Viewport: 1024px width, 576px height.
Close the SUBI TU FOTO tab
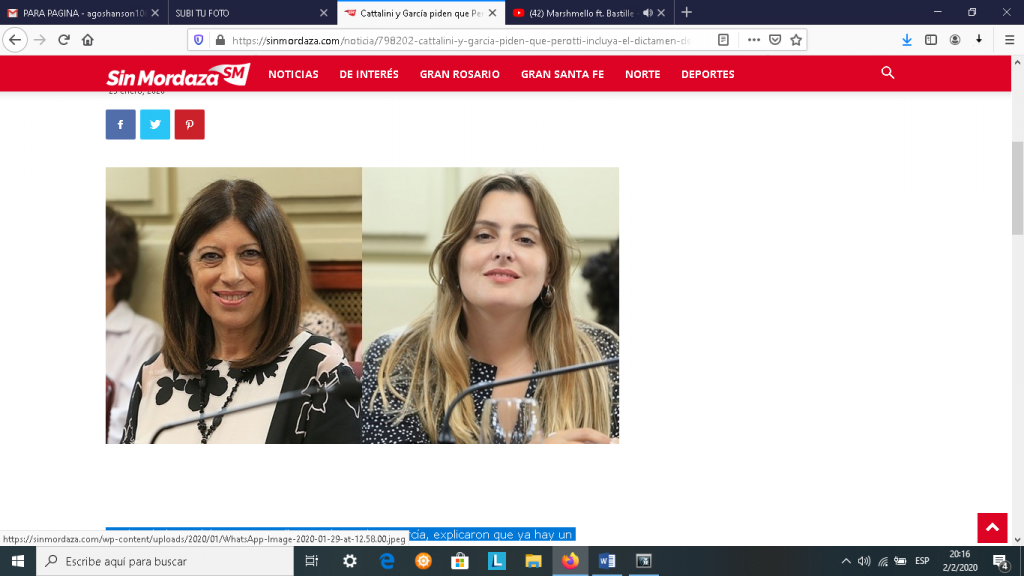pyautogui.click(x=323, y=12)
